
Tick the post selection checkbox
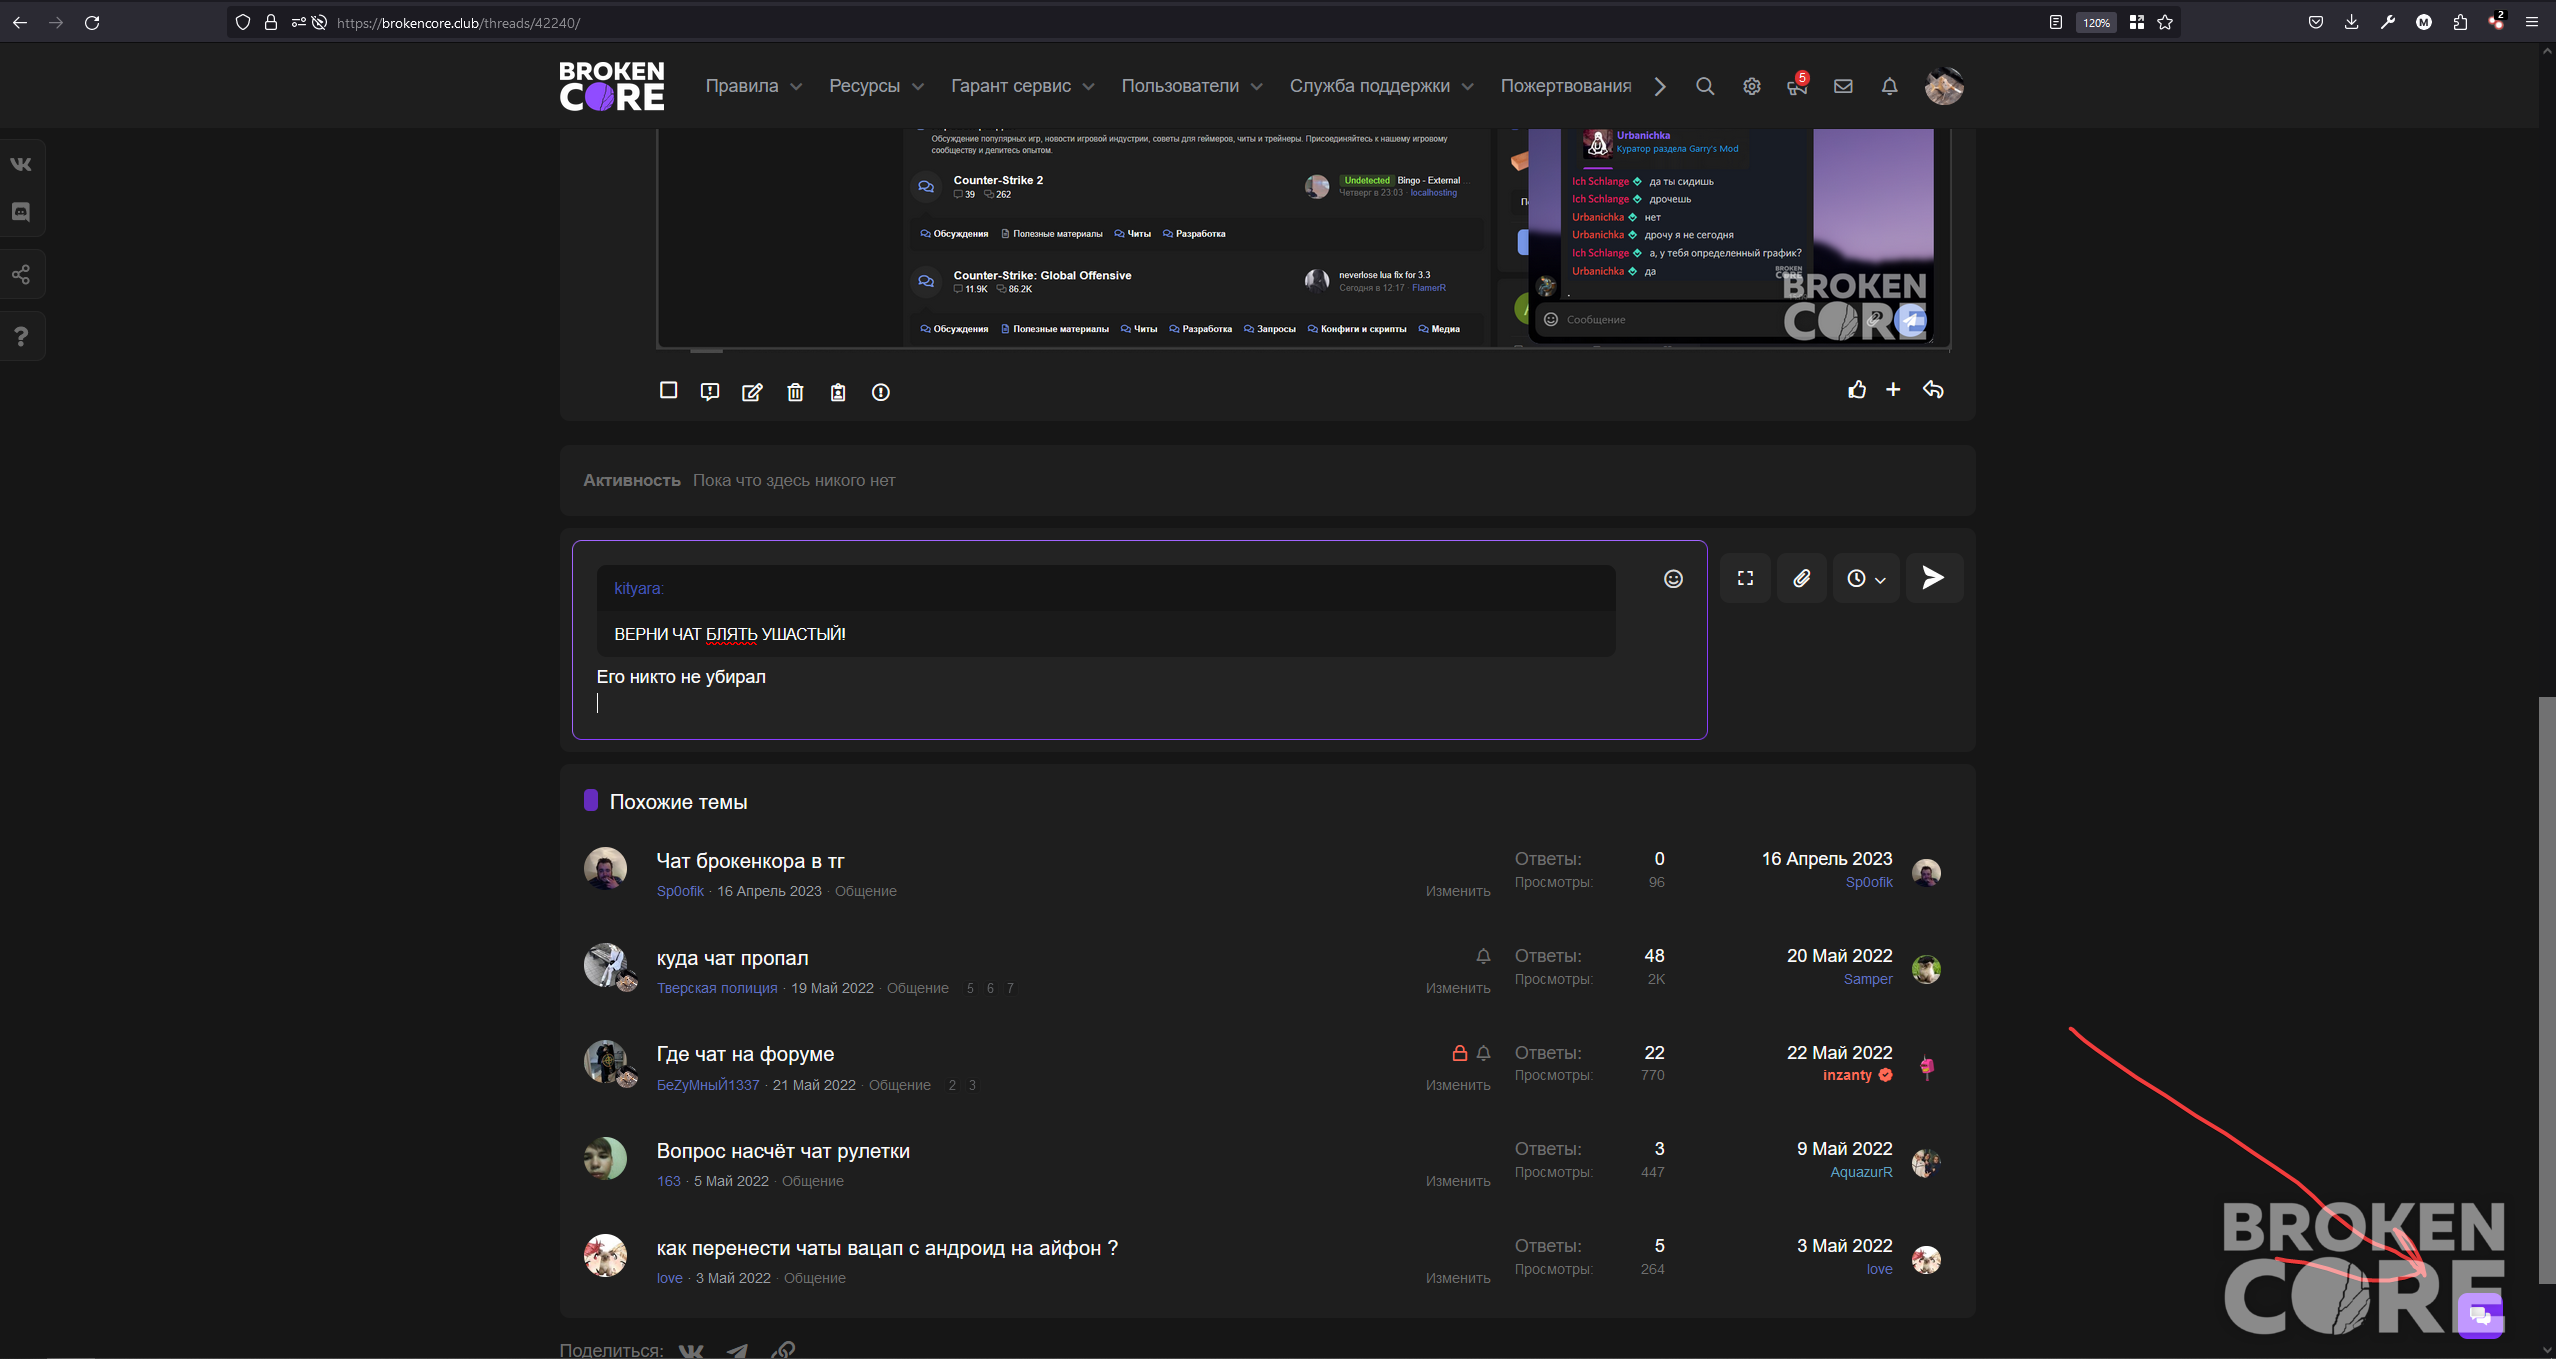pos(669,390)
